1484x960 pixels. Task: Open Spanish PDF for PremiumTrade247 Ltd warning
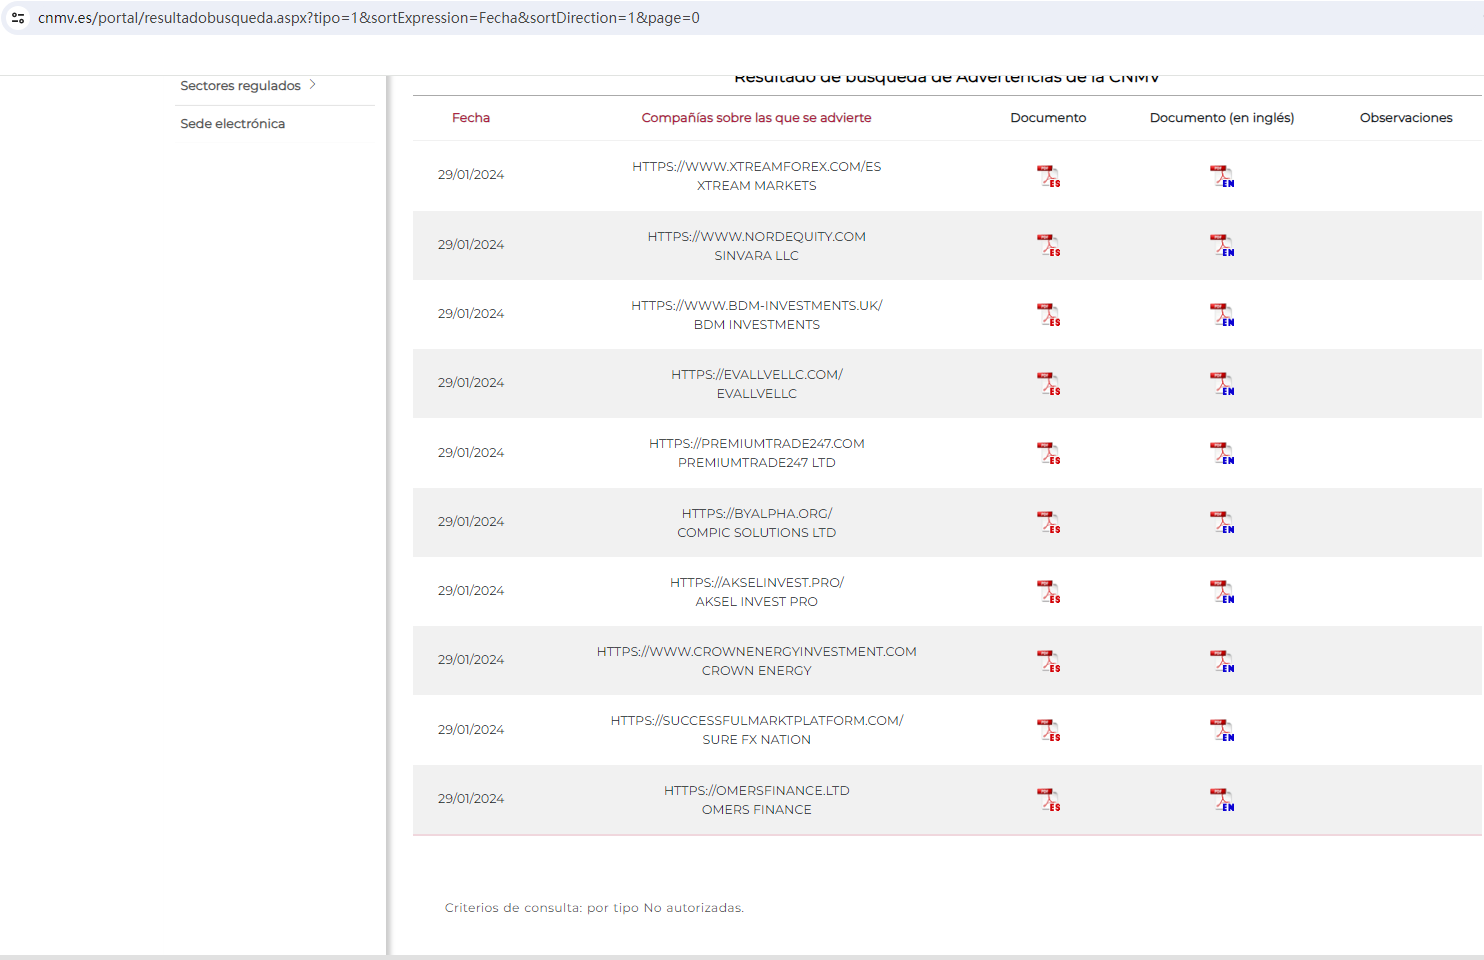click(x=1048, y=453)
